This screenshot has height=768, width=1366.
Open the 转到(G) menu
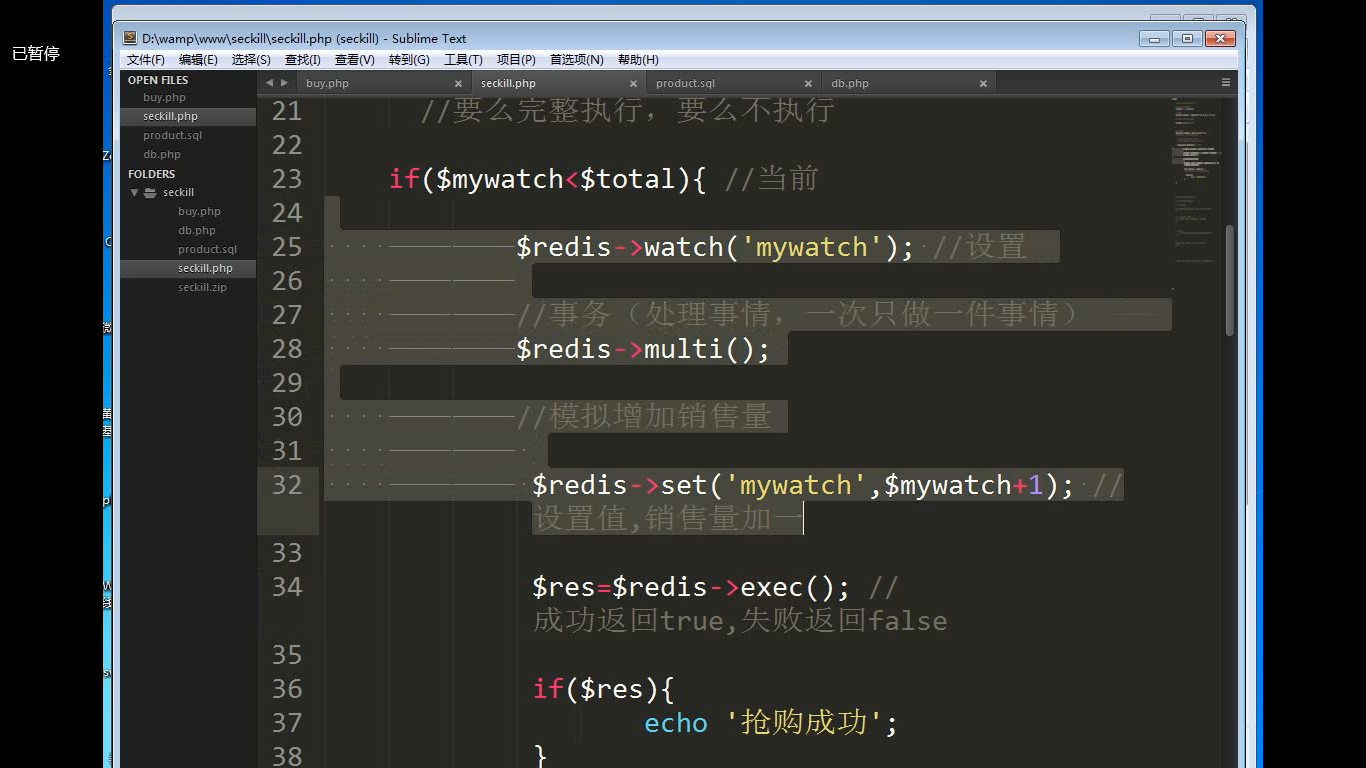click(x=409, y=60)
